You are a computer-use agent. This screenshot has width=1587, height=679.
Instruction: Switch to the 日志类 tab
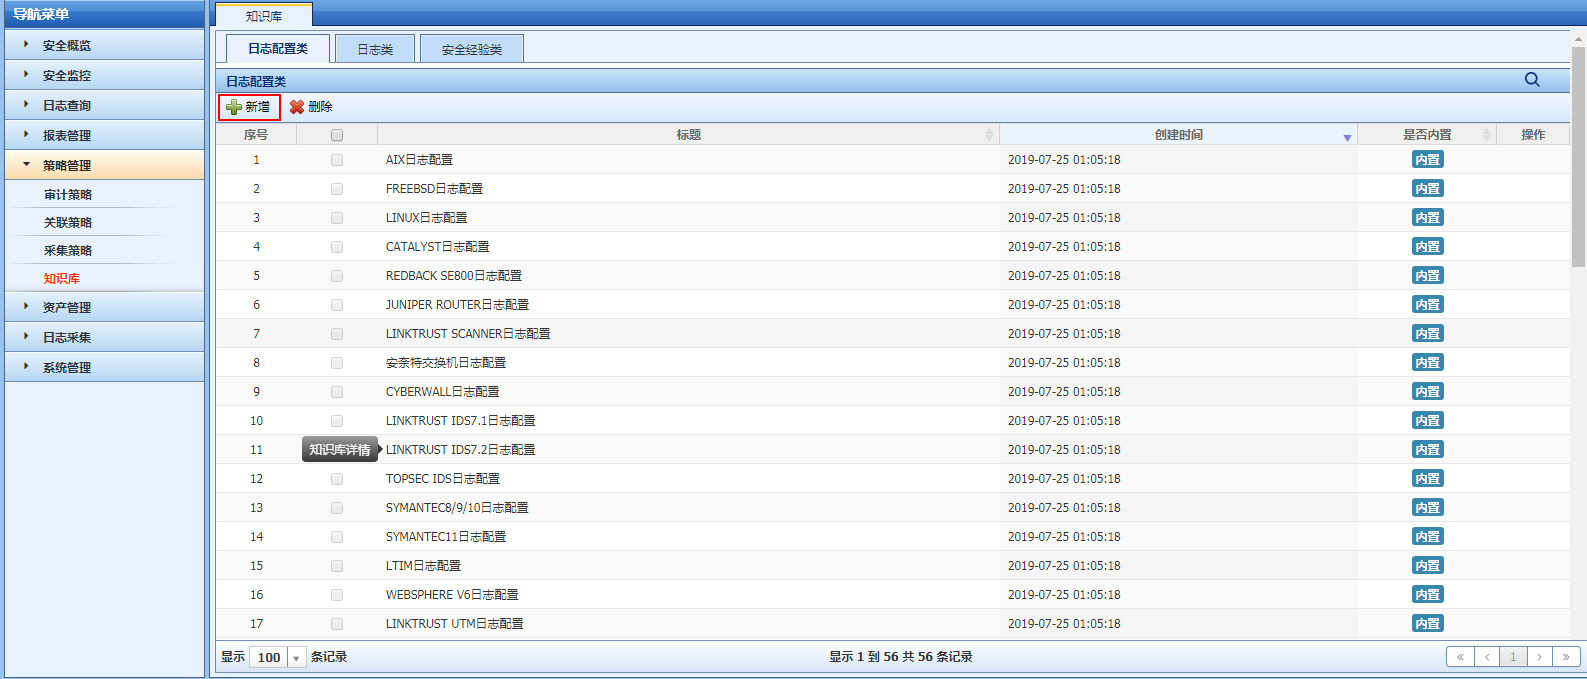tap(375, 49)
